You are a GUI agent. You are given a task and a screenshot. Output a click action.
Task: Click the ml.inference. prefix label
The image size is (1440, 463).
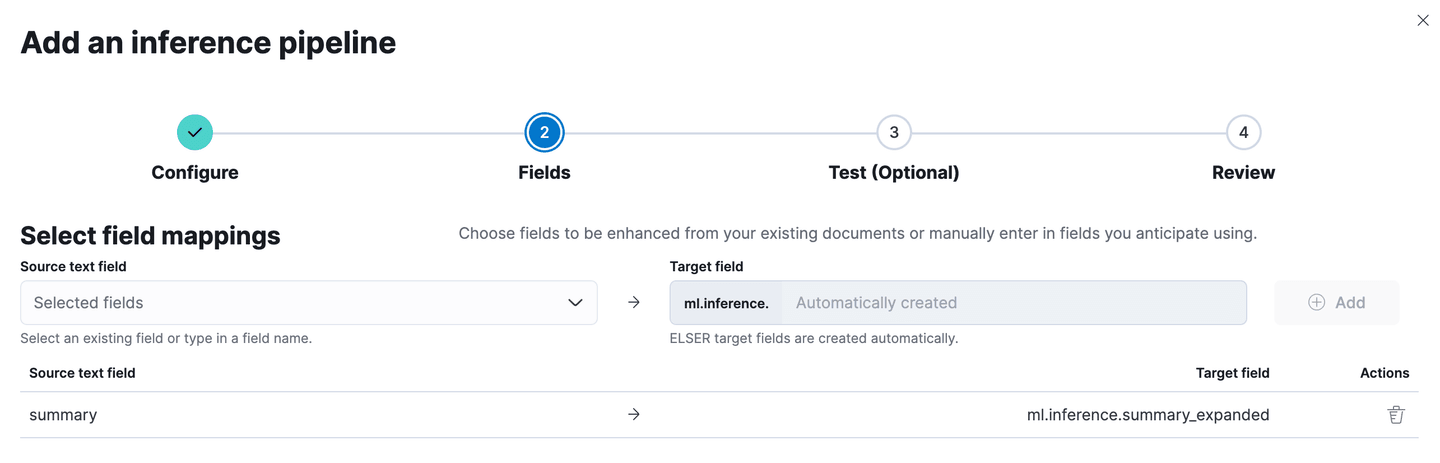point(726,303)
